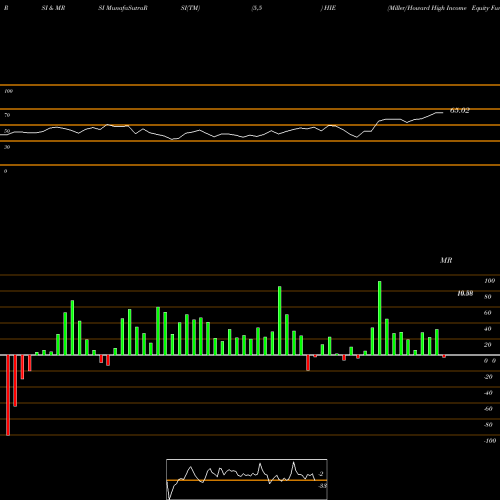Click the 'Miller/Howard High Income Equity' fund title
The image size is (500, 500).
(x=438, y=8)
